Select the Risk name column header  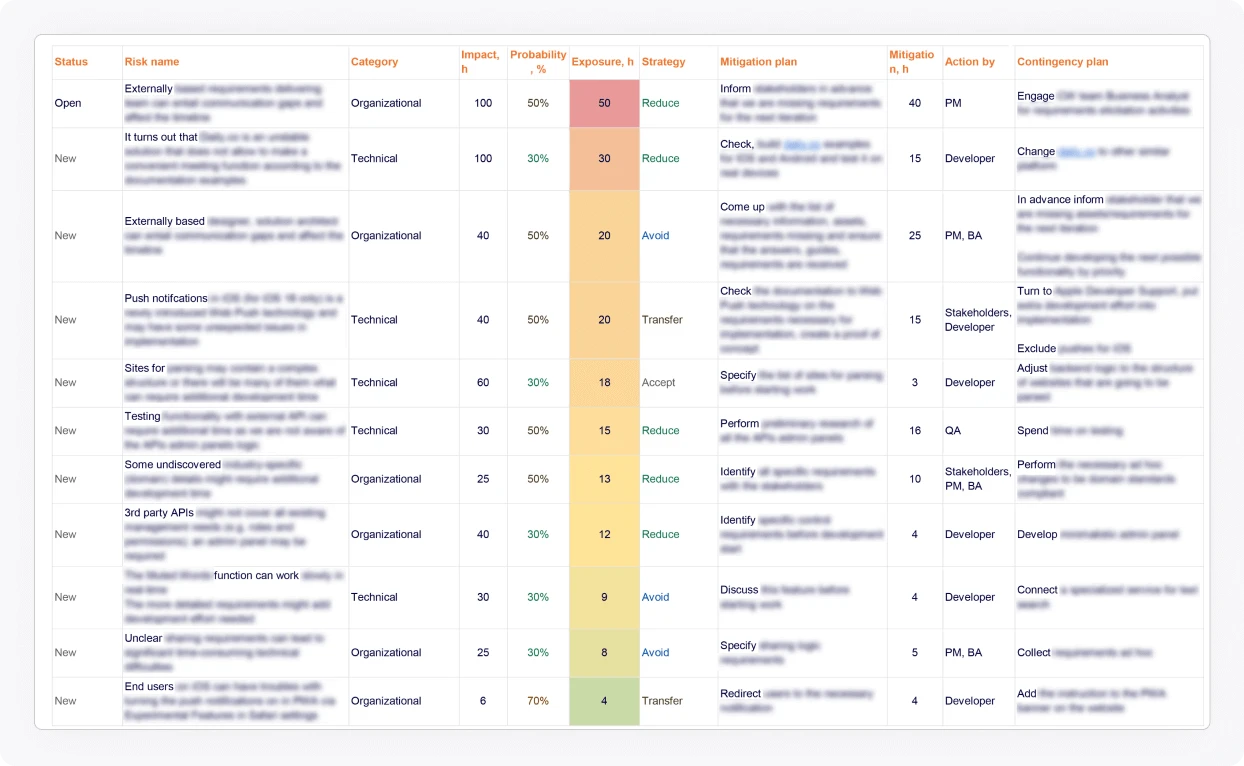pos(152,62)
